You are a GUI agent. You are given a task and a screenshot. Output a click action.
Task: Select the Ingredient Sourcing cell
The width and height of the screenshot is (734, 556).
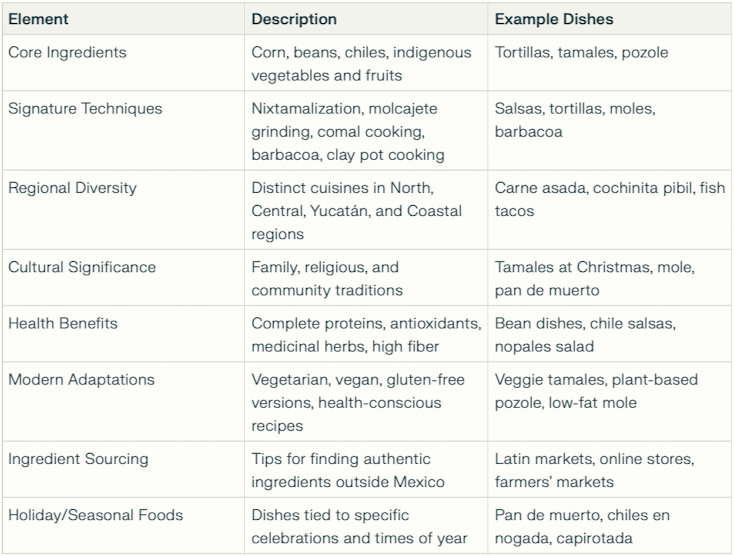click(78, 459)
